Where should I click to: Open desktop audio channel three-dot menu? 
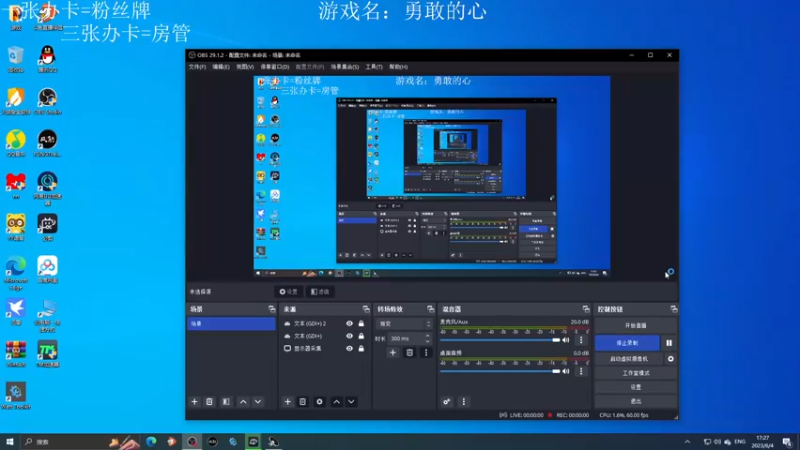click(x=581, y=371)
